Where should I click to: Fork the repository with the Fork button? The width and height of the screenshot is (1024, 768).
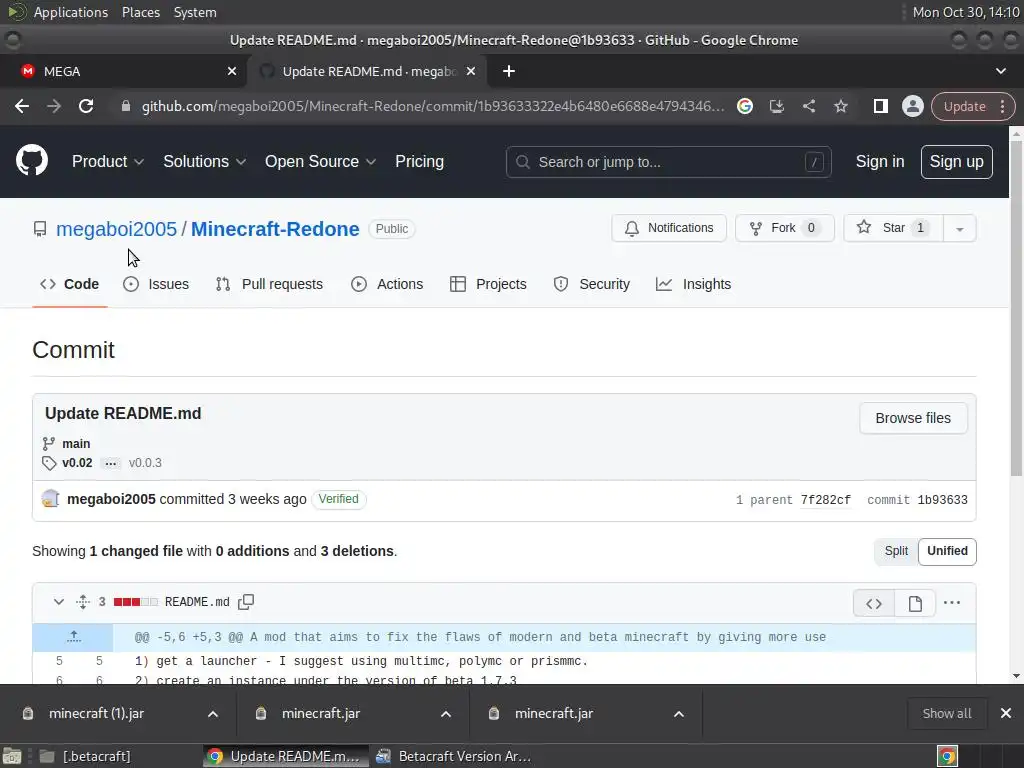785,228
